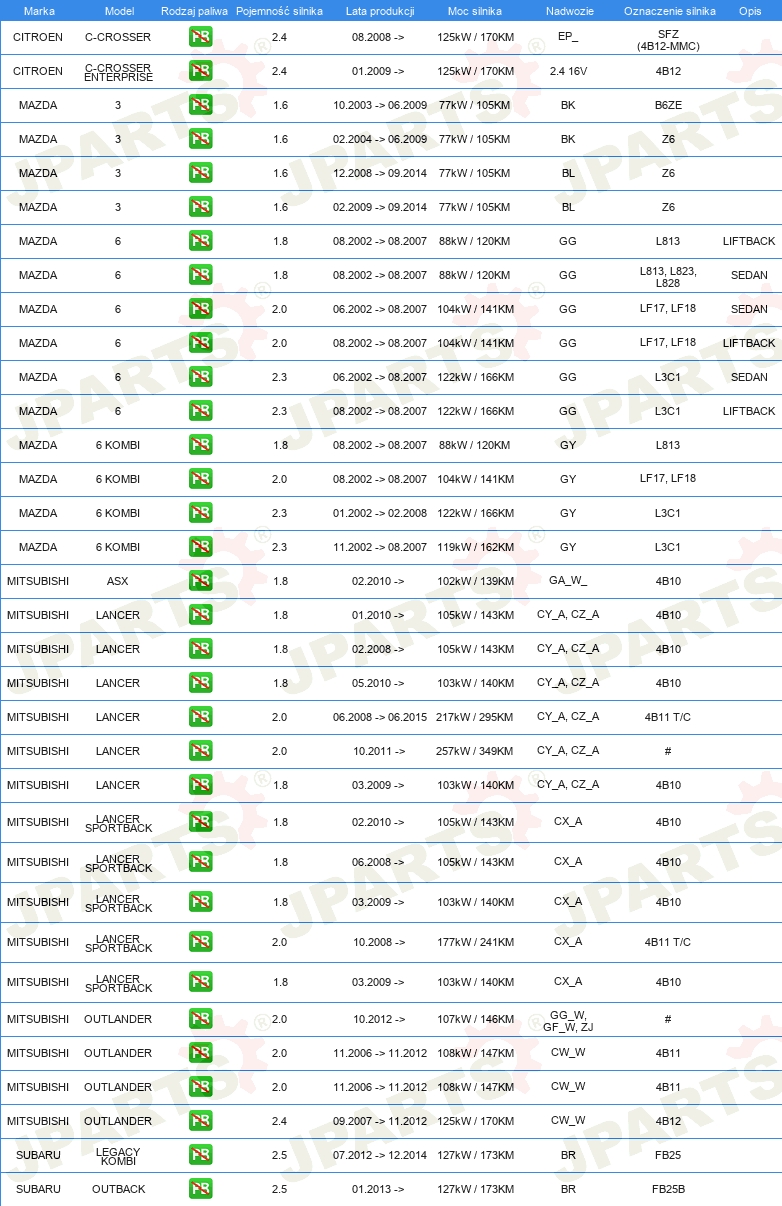This screenshot has width=782, height=1206.
Task: Click the 'Marka' column header
Action: pyautogui.click(x=39, y=11)
